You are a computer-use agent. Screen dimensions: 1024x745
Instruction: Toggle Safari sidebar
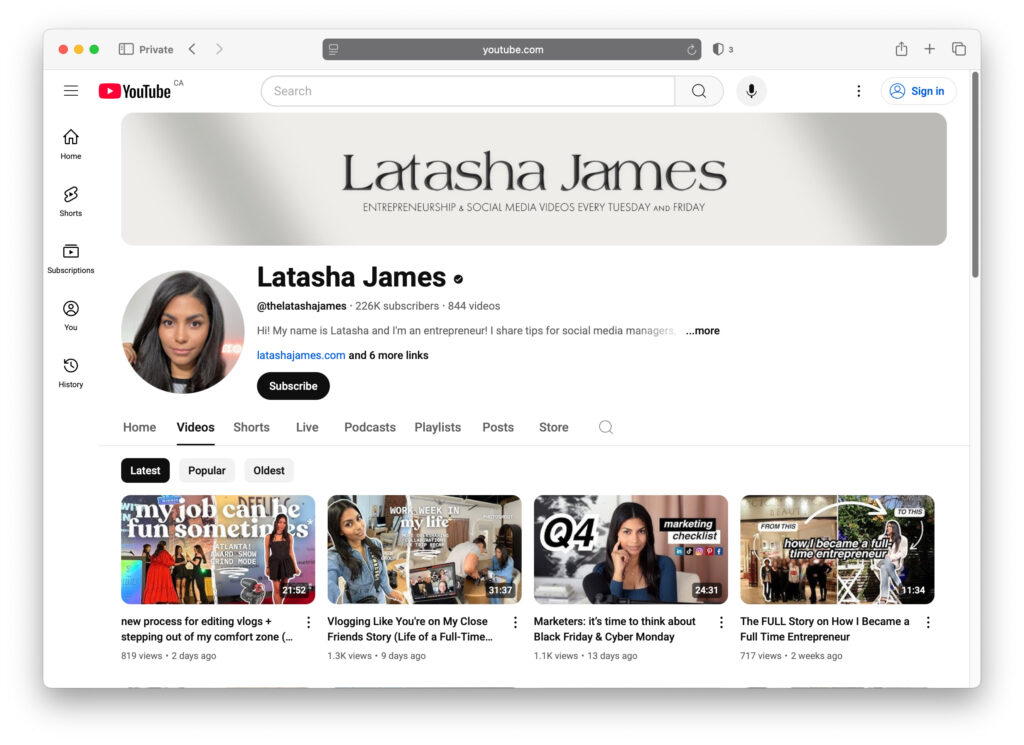tap(126, 49)
